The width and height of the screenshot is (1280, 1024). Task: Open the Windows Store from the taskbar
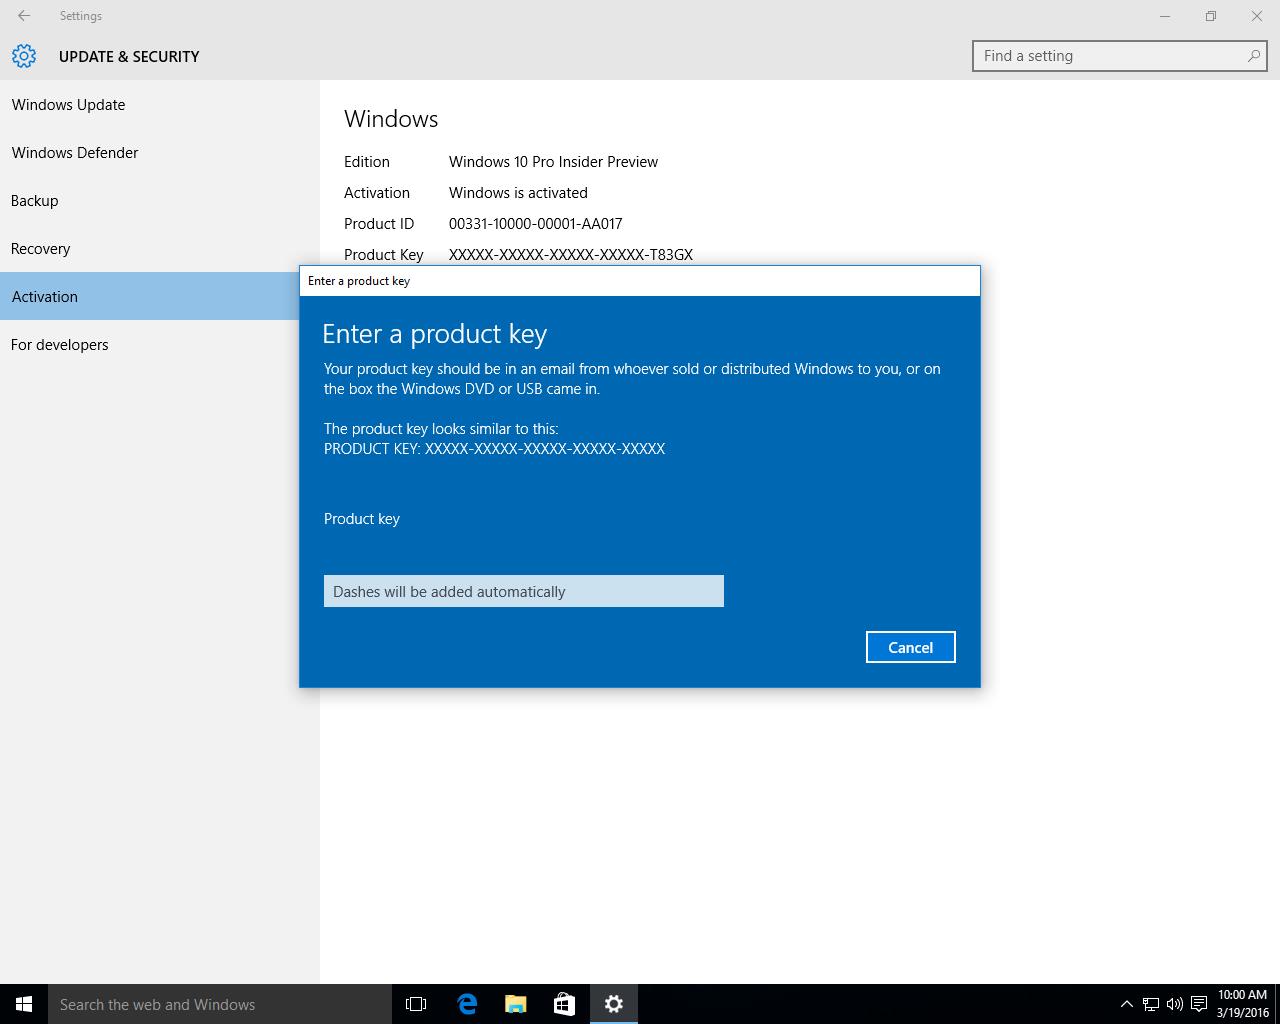[564, 1004]
